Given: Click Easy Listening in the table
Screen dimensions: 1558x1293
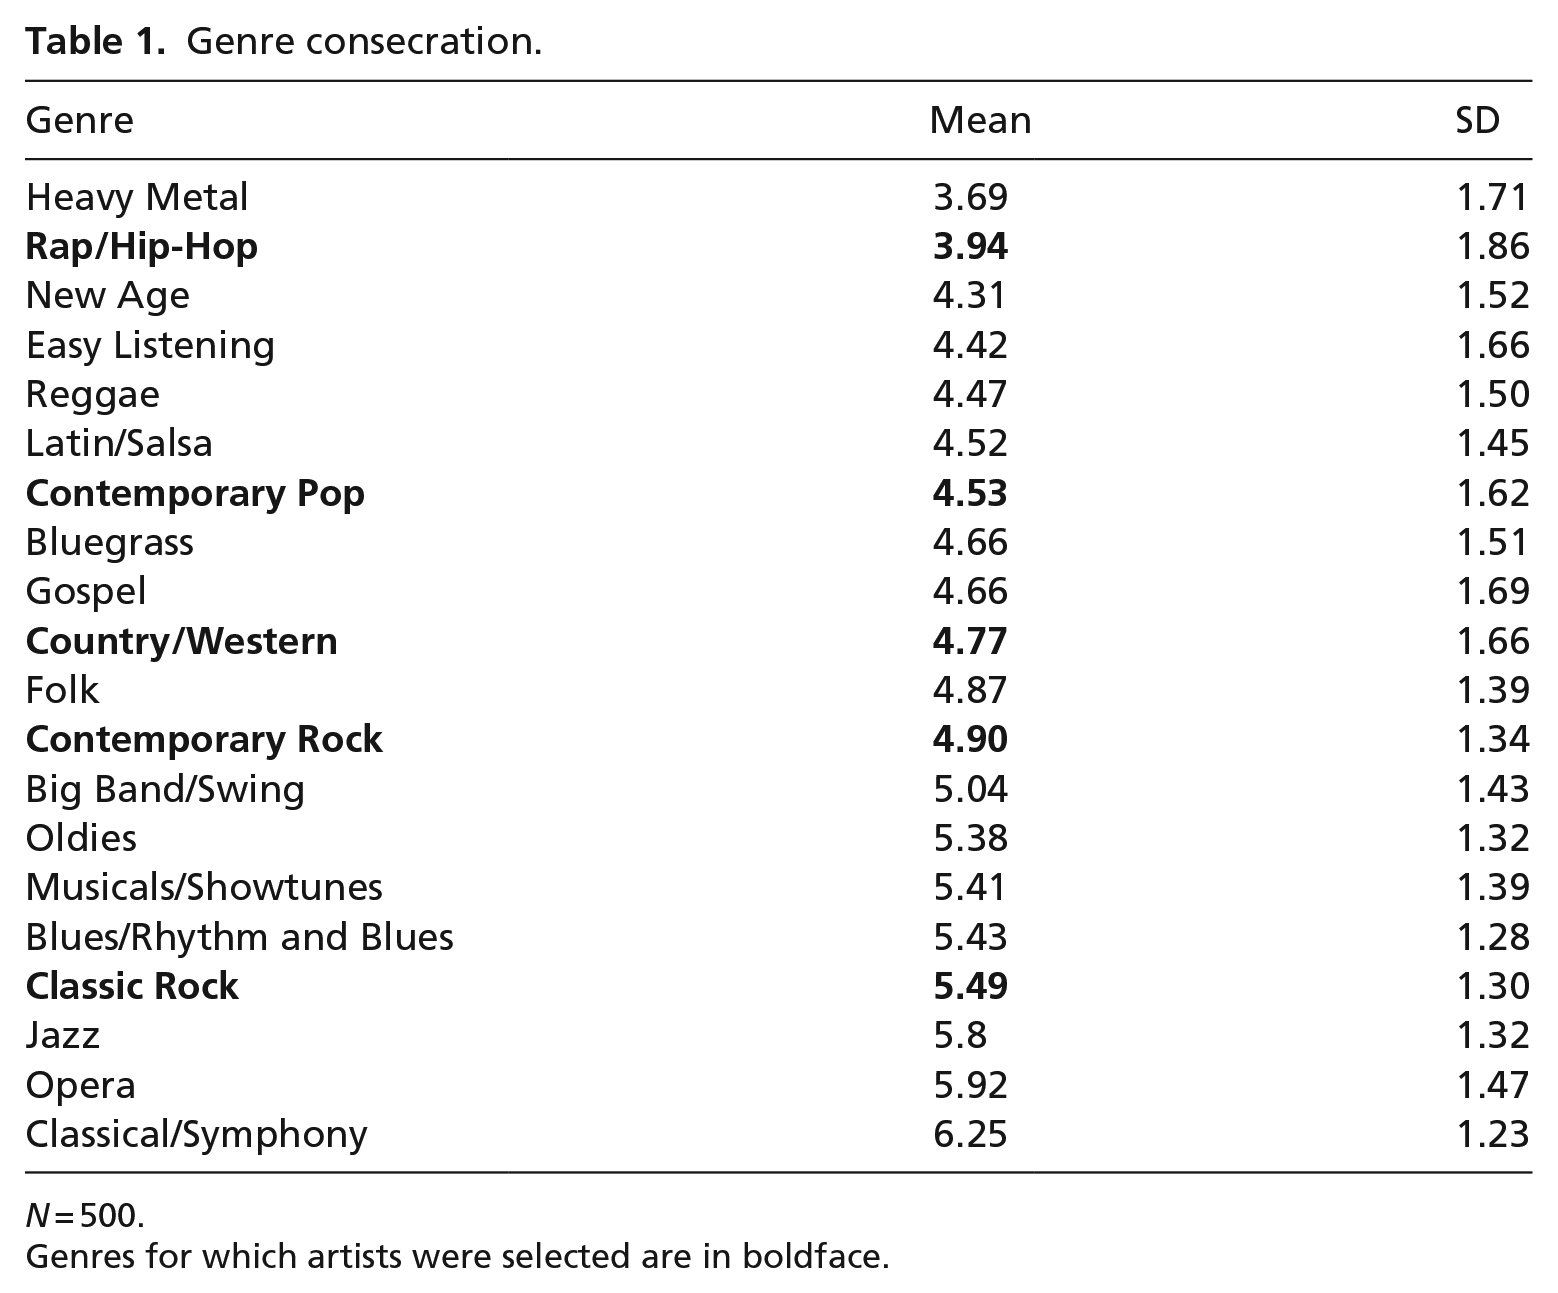Looking at the screenshot, I should pyautogui.click(x=150, y=346).
